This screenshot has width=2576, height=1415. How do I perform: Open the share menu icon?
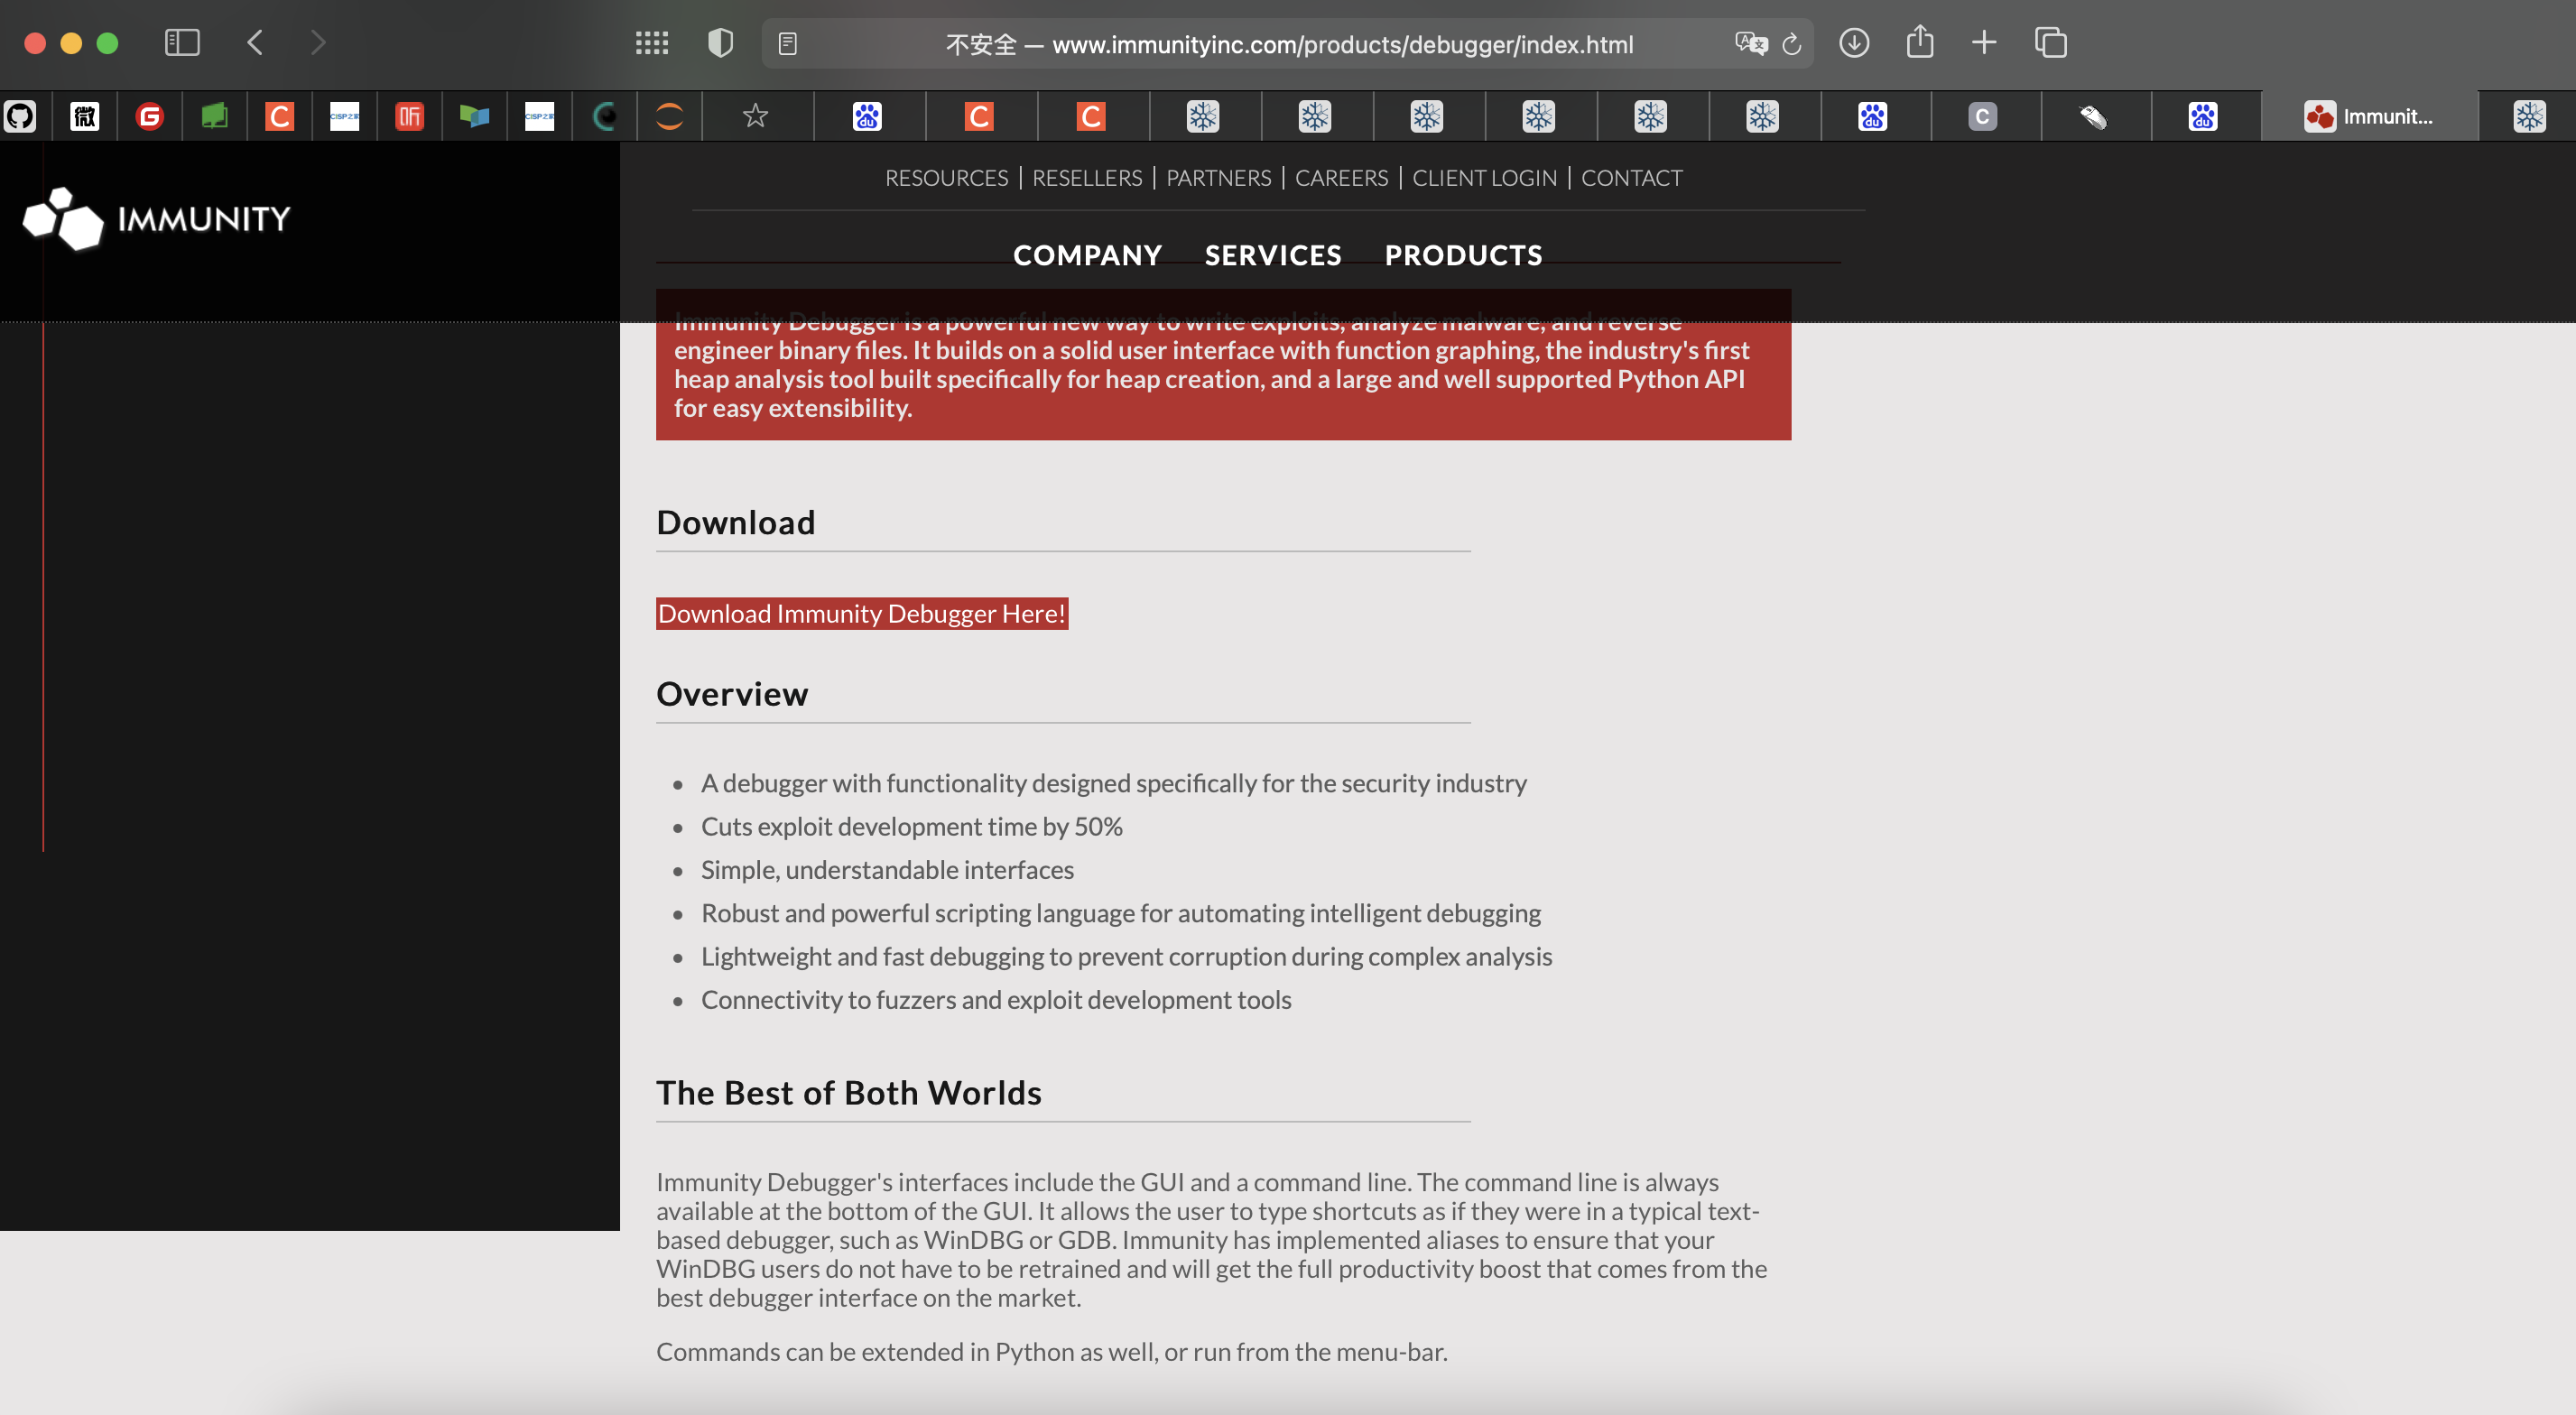click(1919, 42)
